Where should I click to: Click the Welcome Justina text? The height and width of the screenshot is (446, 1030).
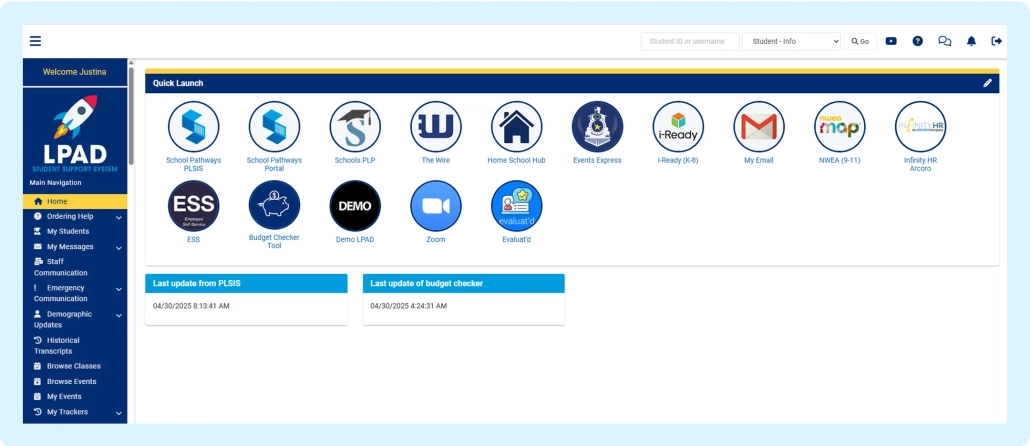tap(75, 72)
